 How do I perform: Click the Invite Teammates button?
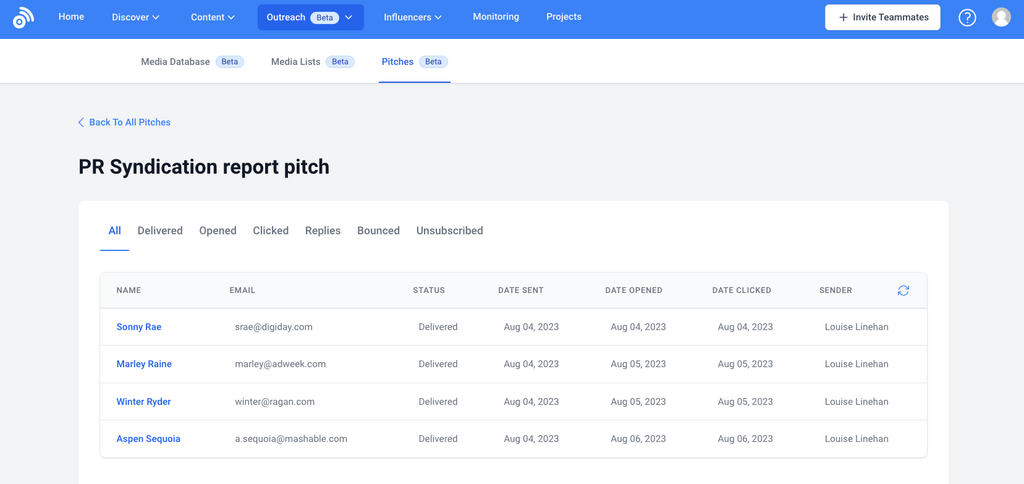pyautogui.click(x=882, y=18)
